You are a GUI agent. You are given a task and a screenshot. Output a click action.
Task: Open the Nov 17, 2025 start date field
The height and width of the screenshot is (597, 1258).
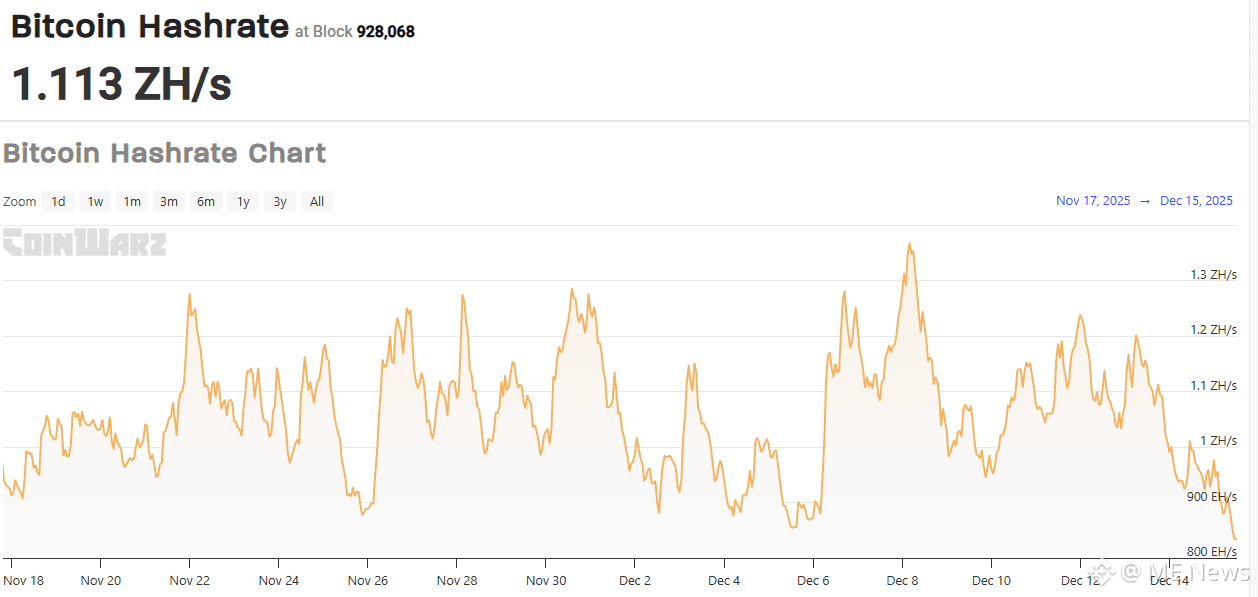(1093, 201)
